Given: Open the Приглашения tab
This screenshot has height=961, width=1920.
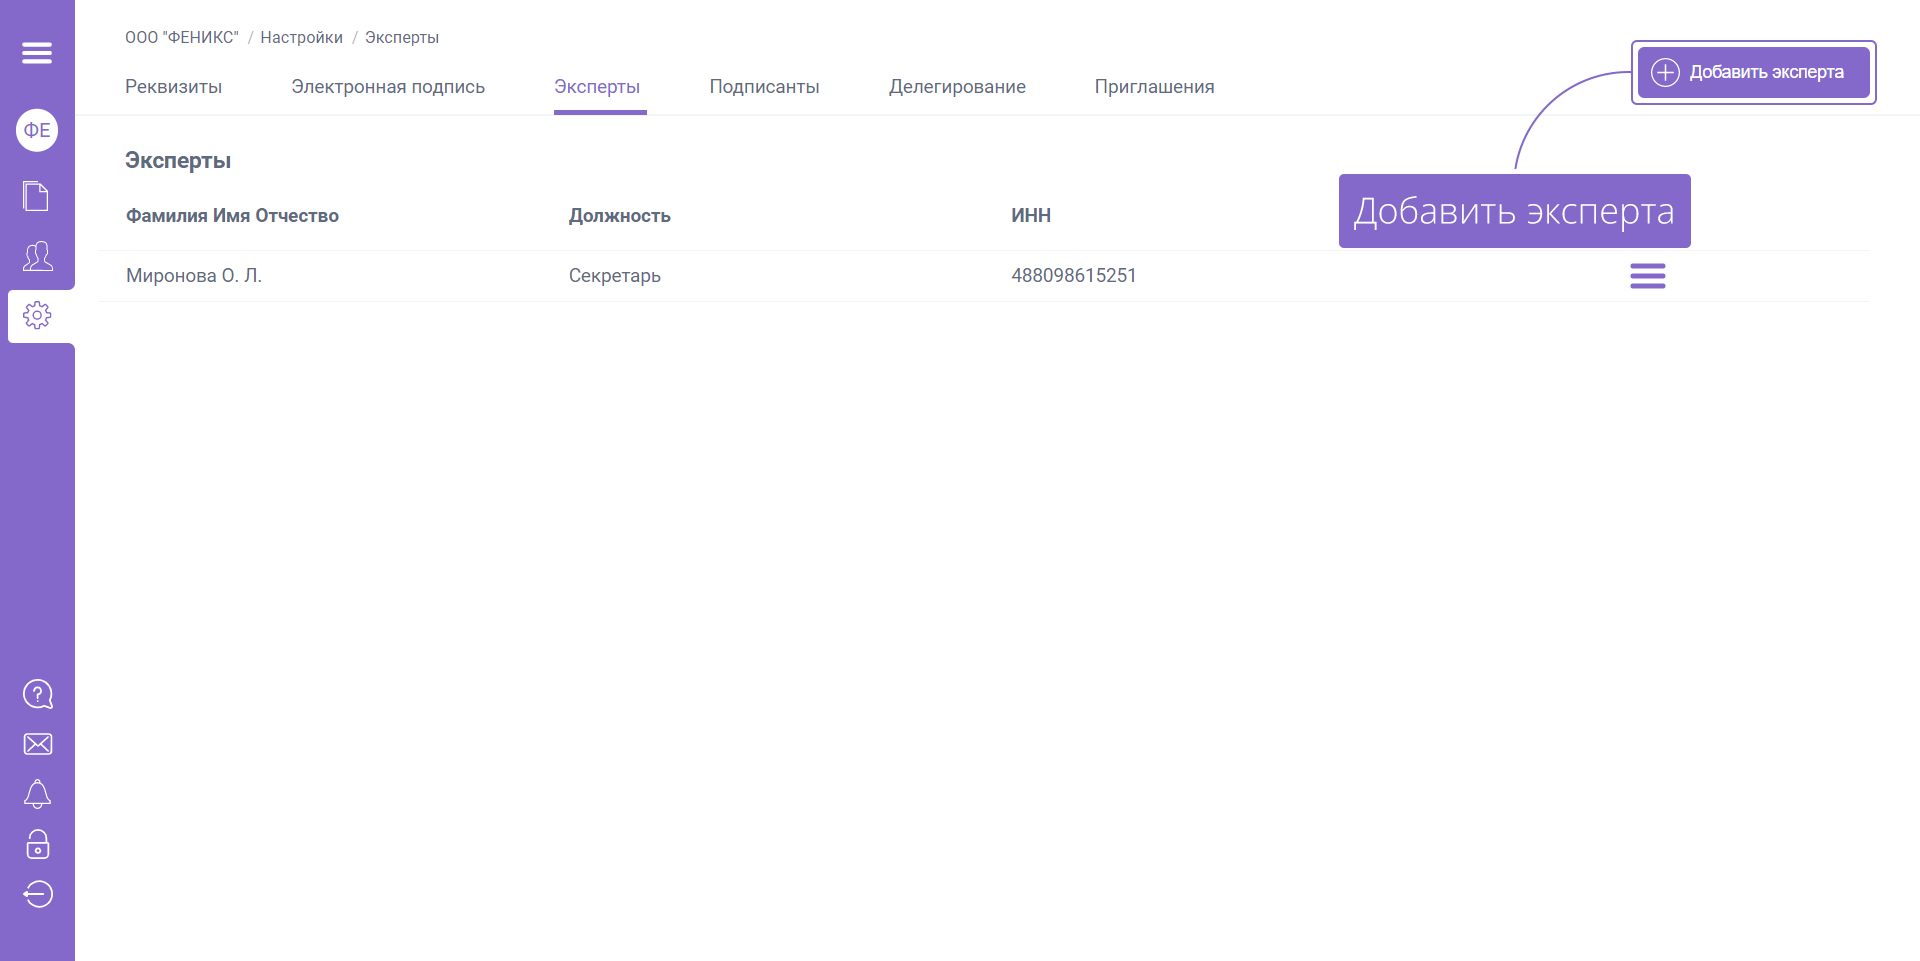Looking at the screenshot, I should click(1154, 87).
